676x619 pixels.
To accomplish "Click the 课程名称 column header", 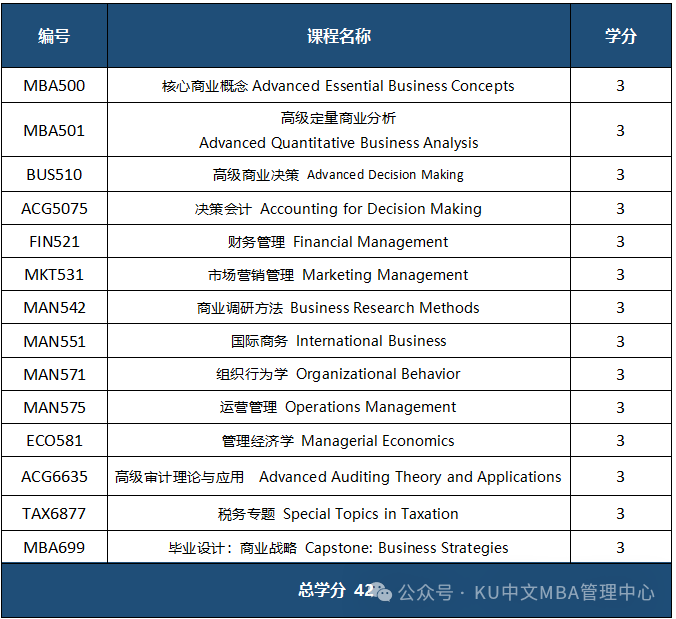I will click(x=338, y=36).
